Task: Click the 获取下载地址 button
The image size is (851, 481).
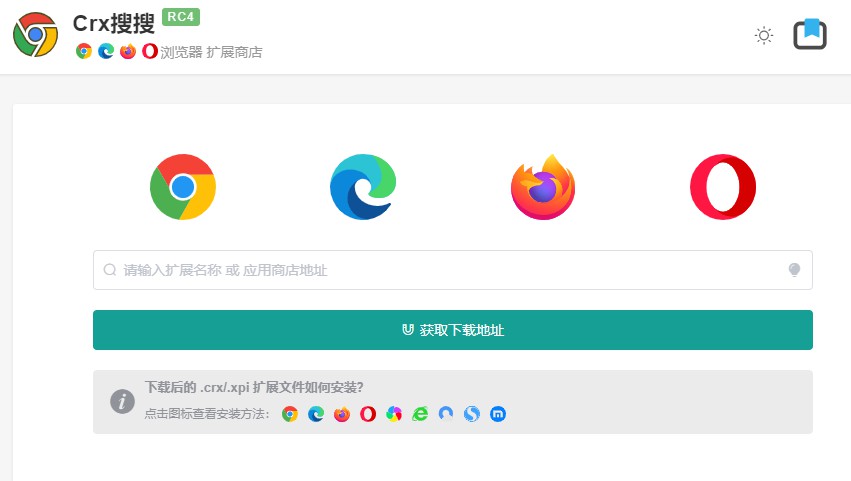Action: (x=453, y=330)
